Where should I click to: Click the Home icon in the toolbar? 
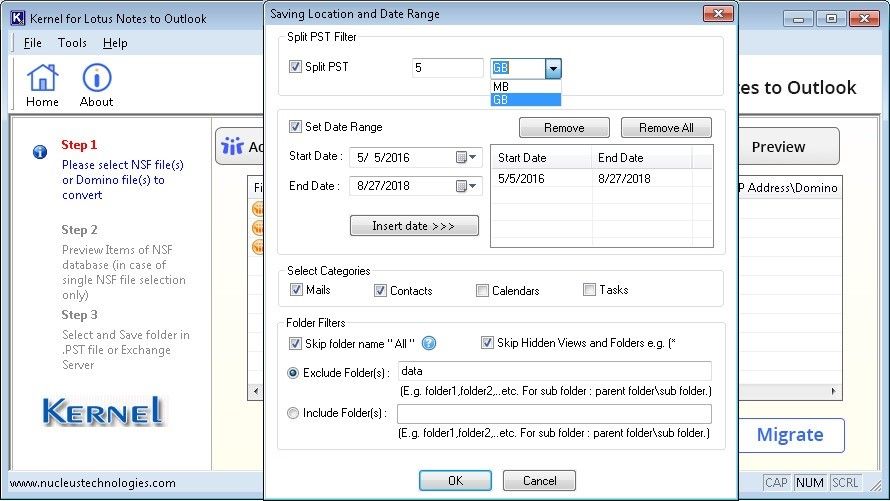pyautogui.click(x=43, y=85)
